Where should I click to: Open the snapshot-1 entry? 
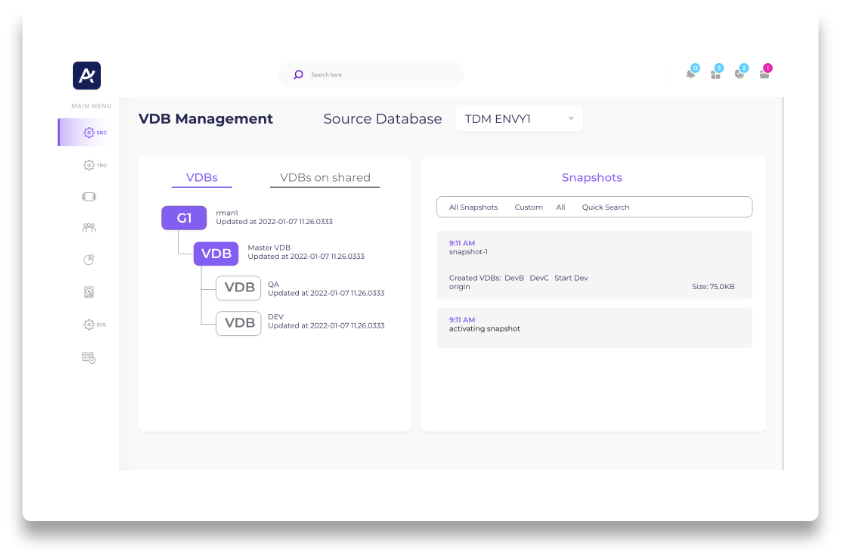(594, 265)
